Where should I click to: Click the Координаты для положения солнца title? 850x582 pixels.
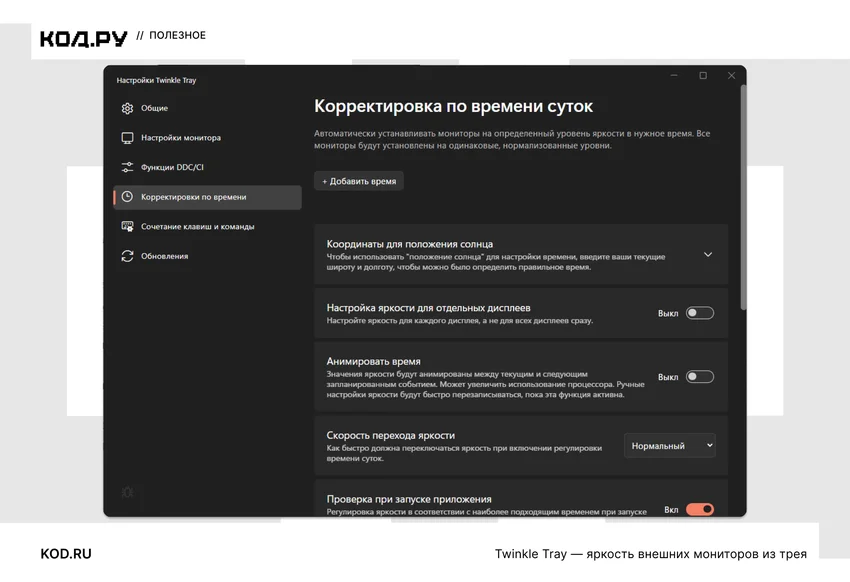click(x=410, y=244)
